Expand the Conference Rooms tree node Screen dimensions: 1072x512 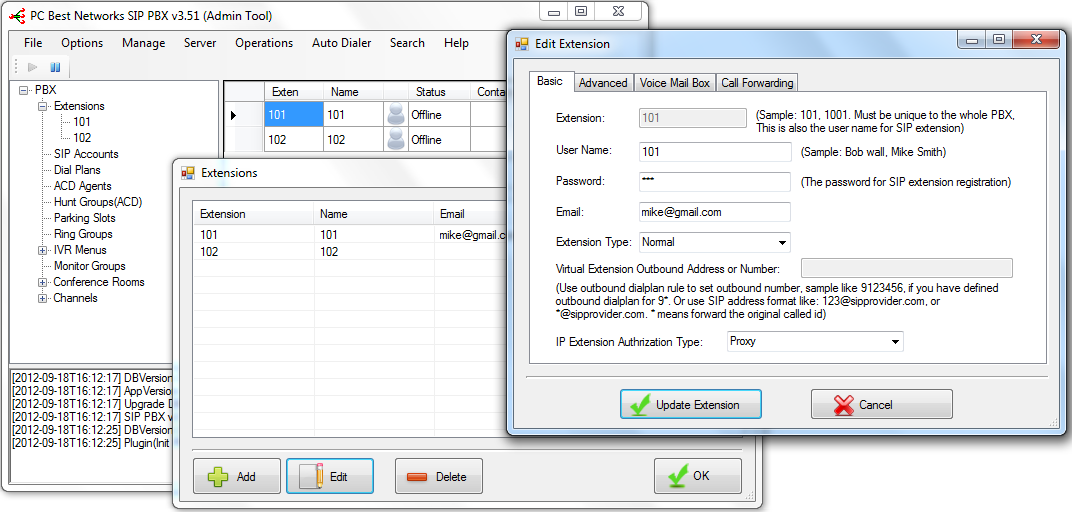pyautogui.click(x=43, y=282)
